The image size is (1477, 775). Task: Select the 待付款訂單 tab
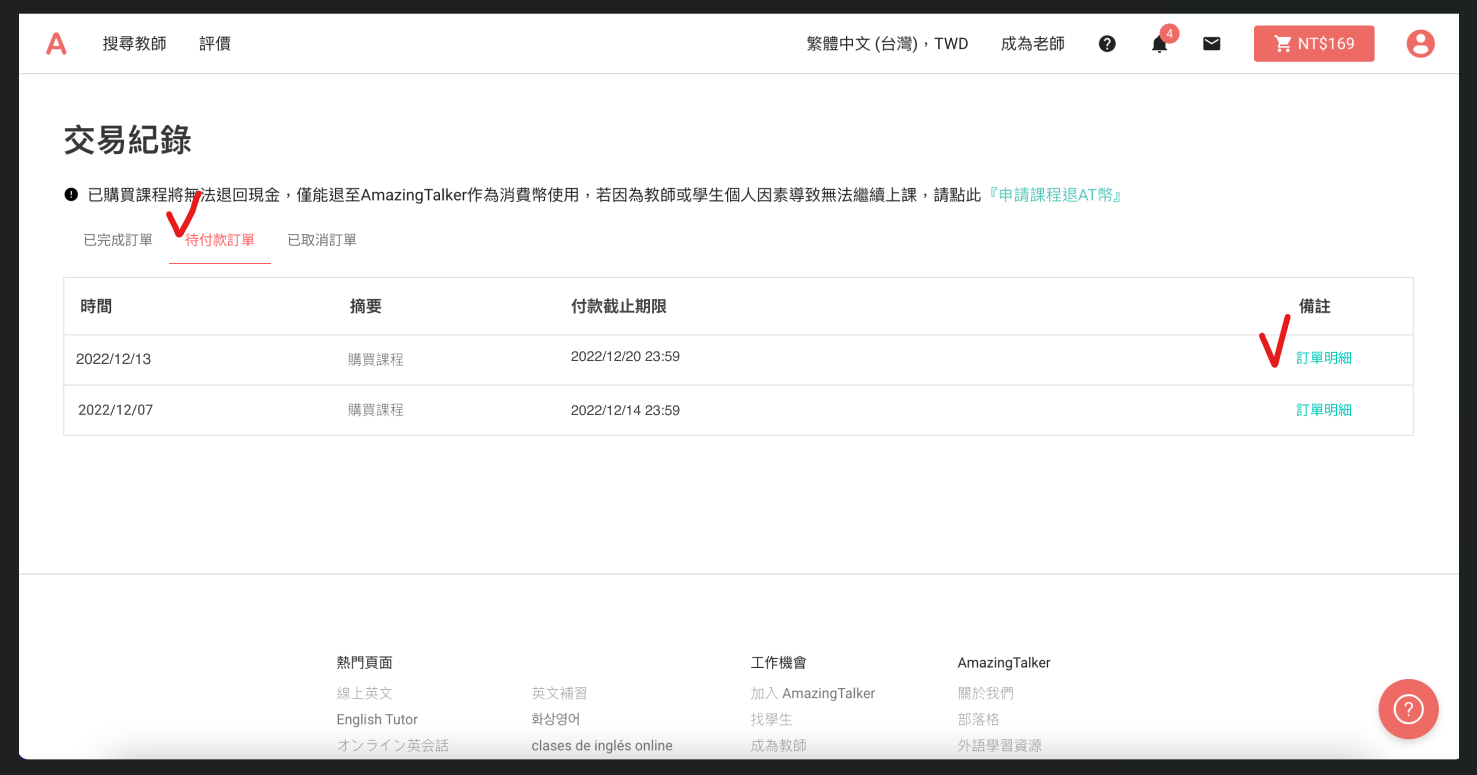coord(219,239)
